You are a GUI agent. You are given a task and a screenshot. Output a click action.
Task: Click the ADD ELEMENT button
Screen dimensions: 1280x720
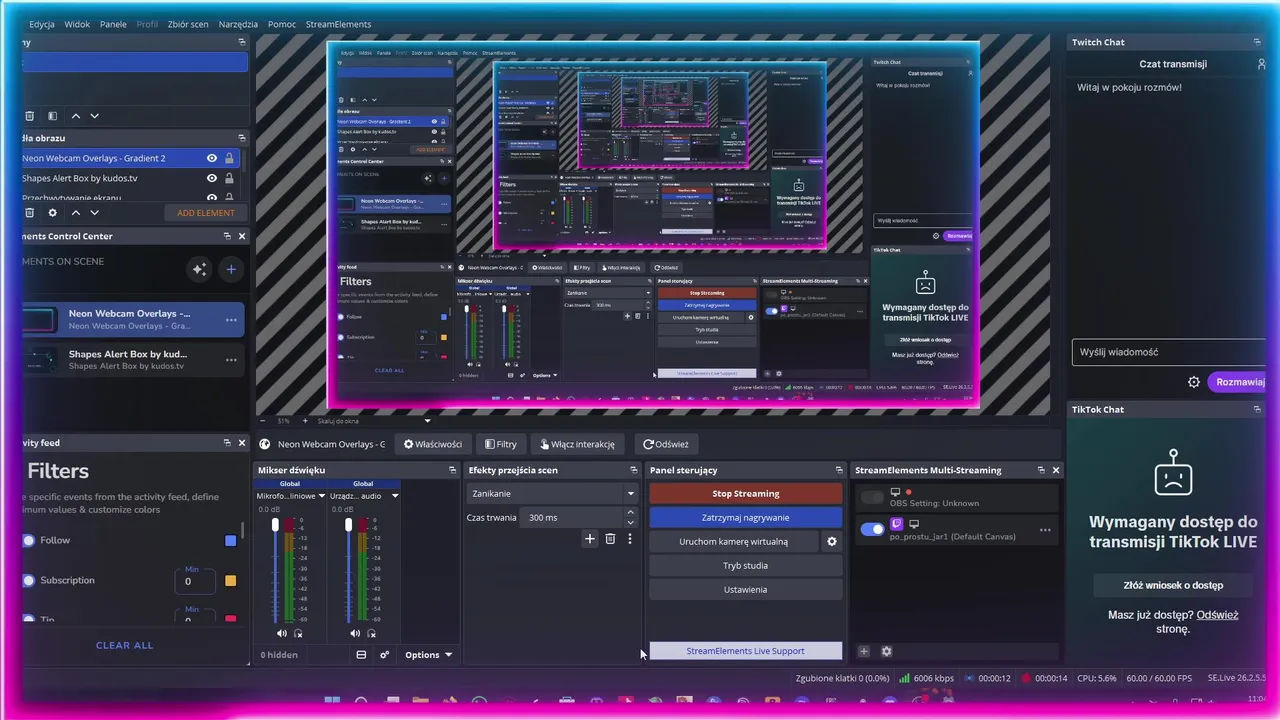coord(206,213)
